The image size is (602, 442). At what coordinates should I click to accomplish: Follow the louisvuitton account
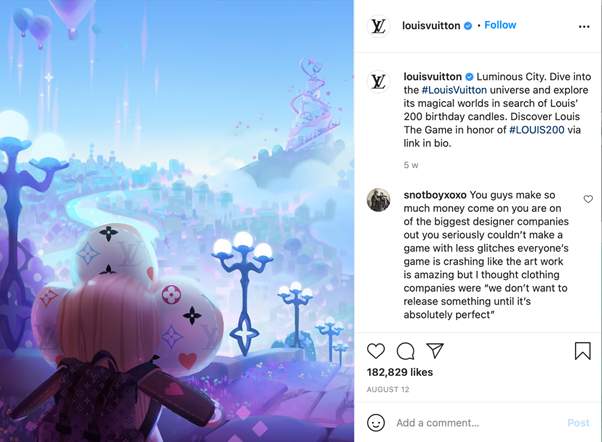[500, 25]
